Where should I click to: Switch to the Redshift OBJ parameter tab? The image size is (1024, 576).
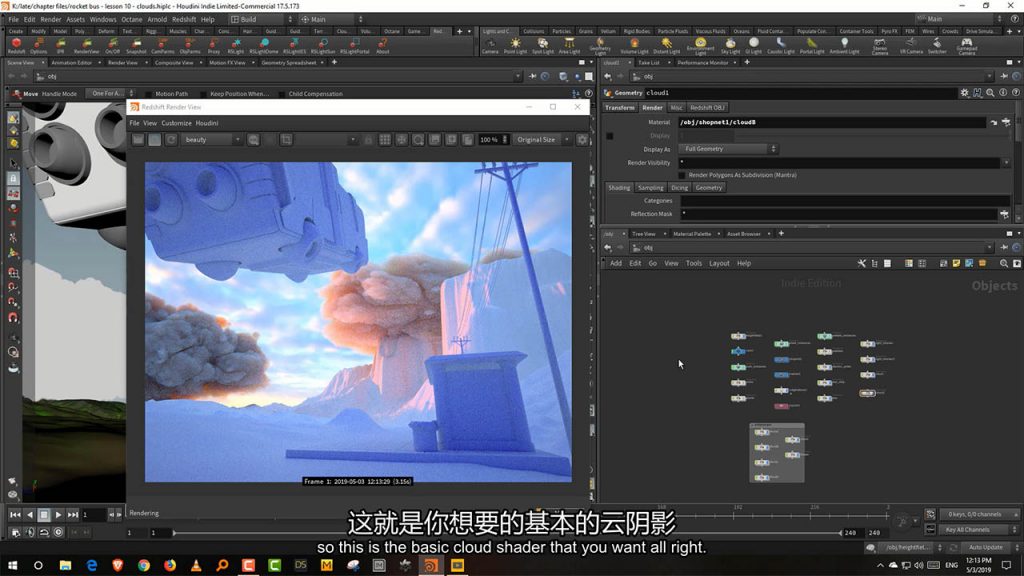click(707, 108)
